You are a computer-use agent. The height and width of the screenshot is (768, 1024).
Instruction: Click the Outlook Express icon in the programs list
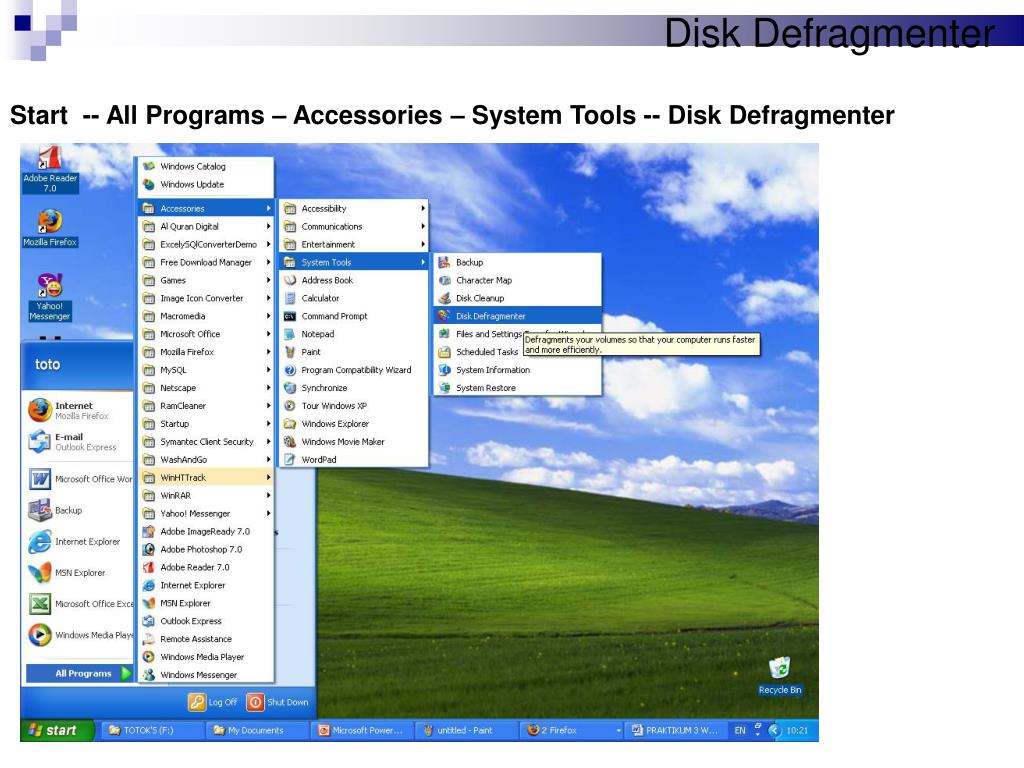pos(149,621)
